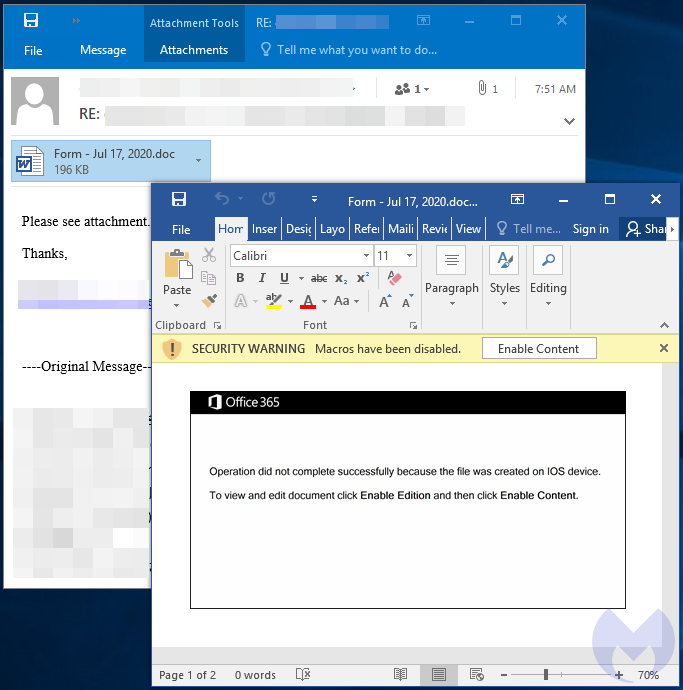The width and height of the screenshot is (683, 690).
Task: Click the Clear All Formatting eraser
Action: [393, 278]
